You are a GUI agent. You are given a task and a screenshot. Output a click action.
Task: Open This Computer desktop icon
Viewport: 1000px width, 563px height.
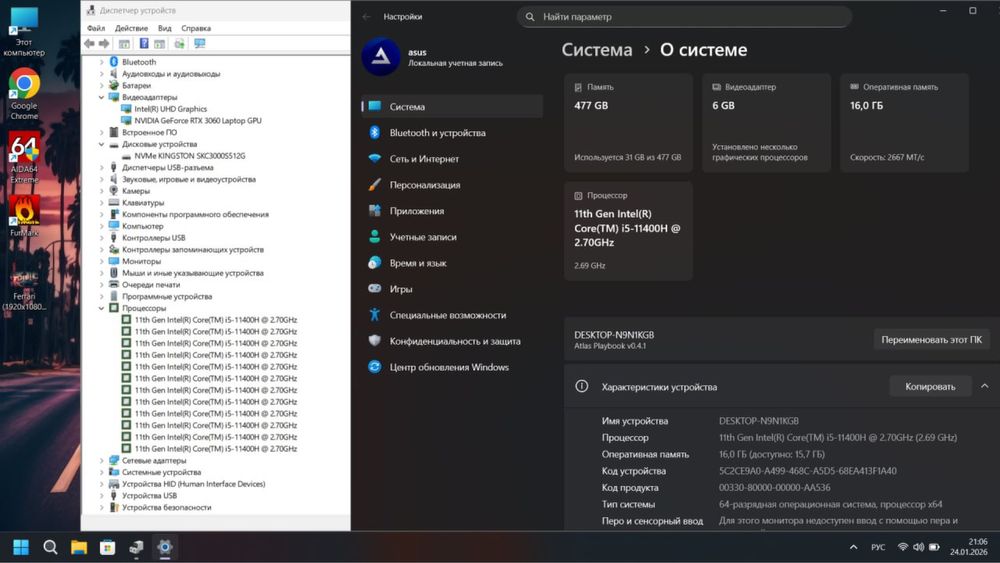coord(24,32)
